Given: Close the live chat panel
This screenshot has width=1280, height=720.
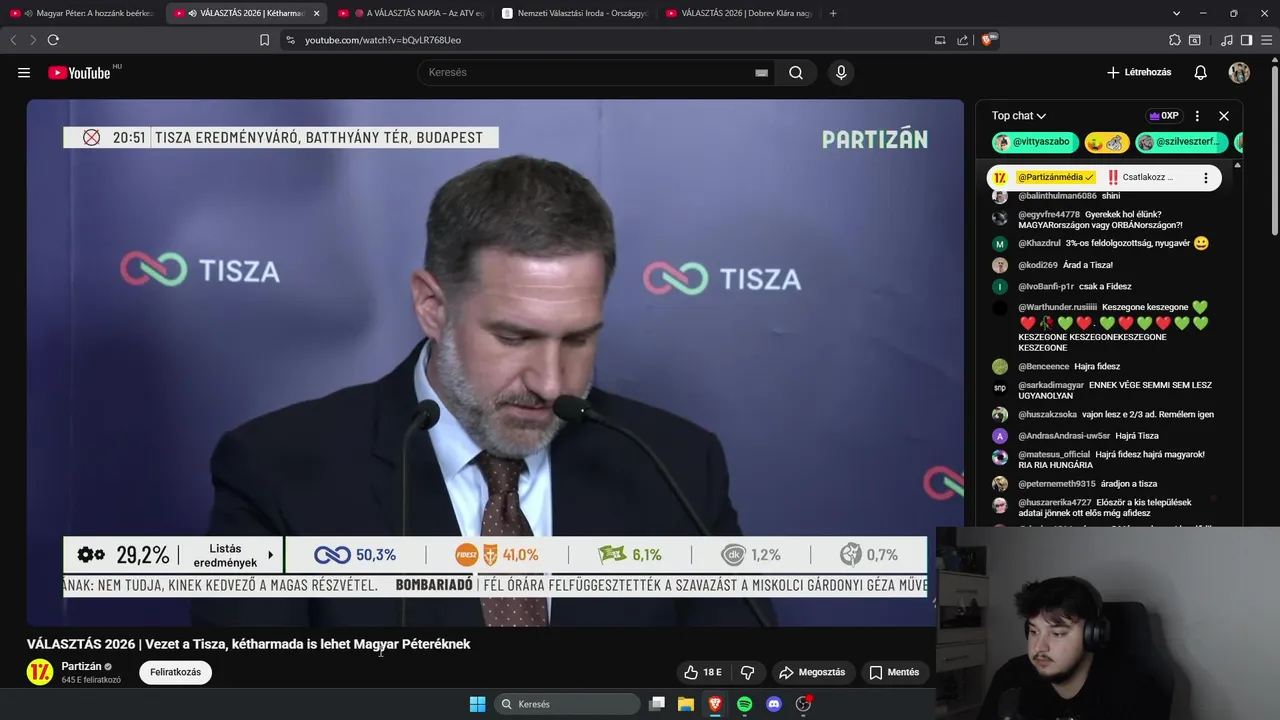Looking at the screenshot, I should point(1223,116).
